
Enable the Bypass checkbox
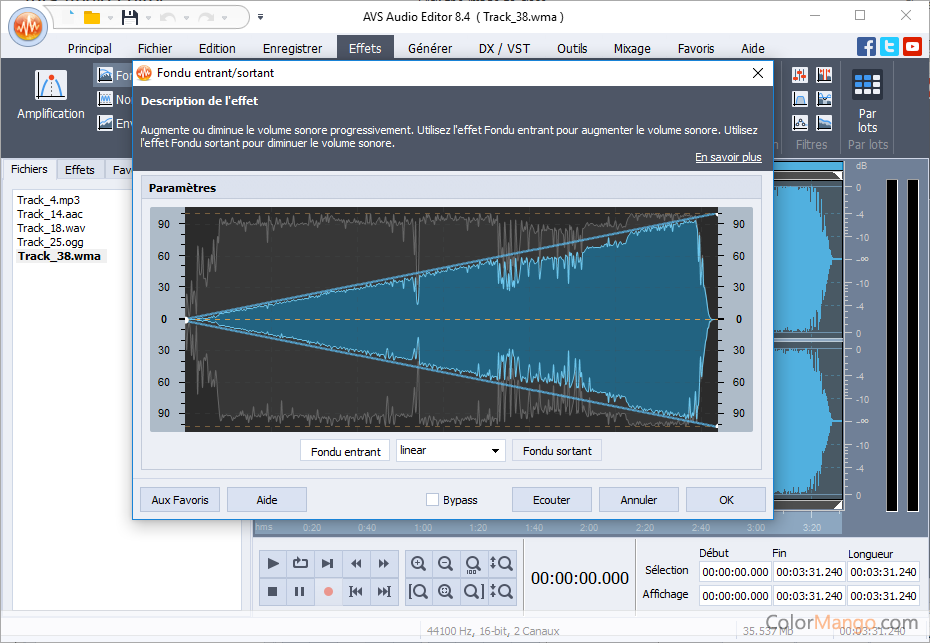tap(432, 500)
